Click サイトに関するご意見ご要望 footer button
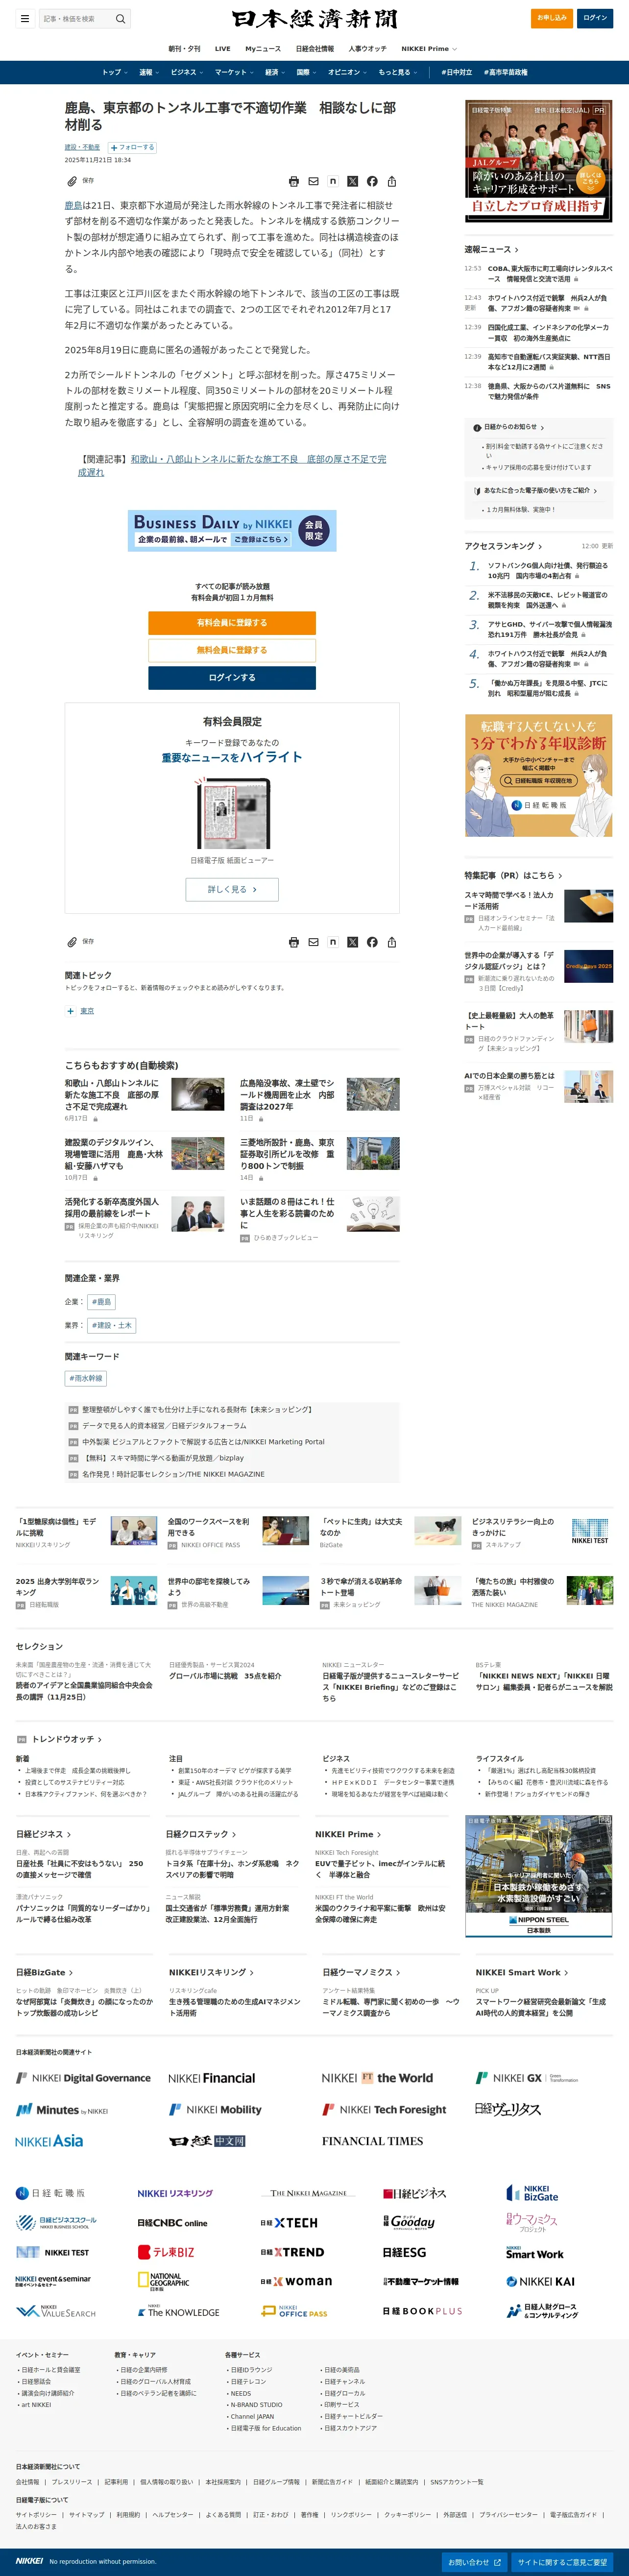 [562, 2562]
